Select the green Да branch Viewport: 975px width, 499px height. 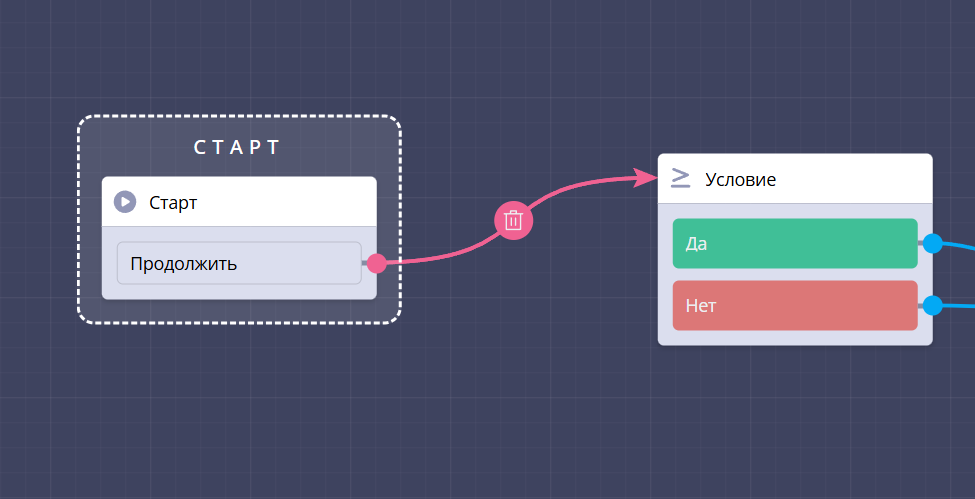pos(794,243)
